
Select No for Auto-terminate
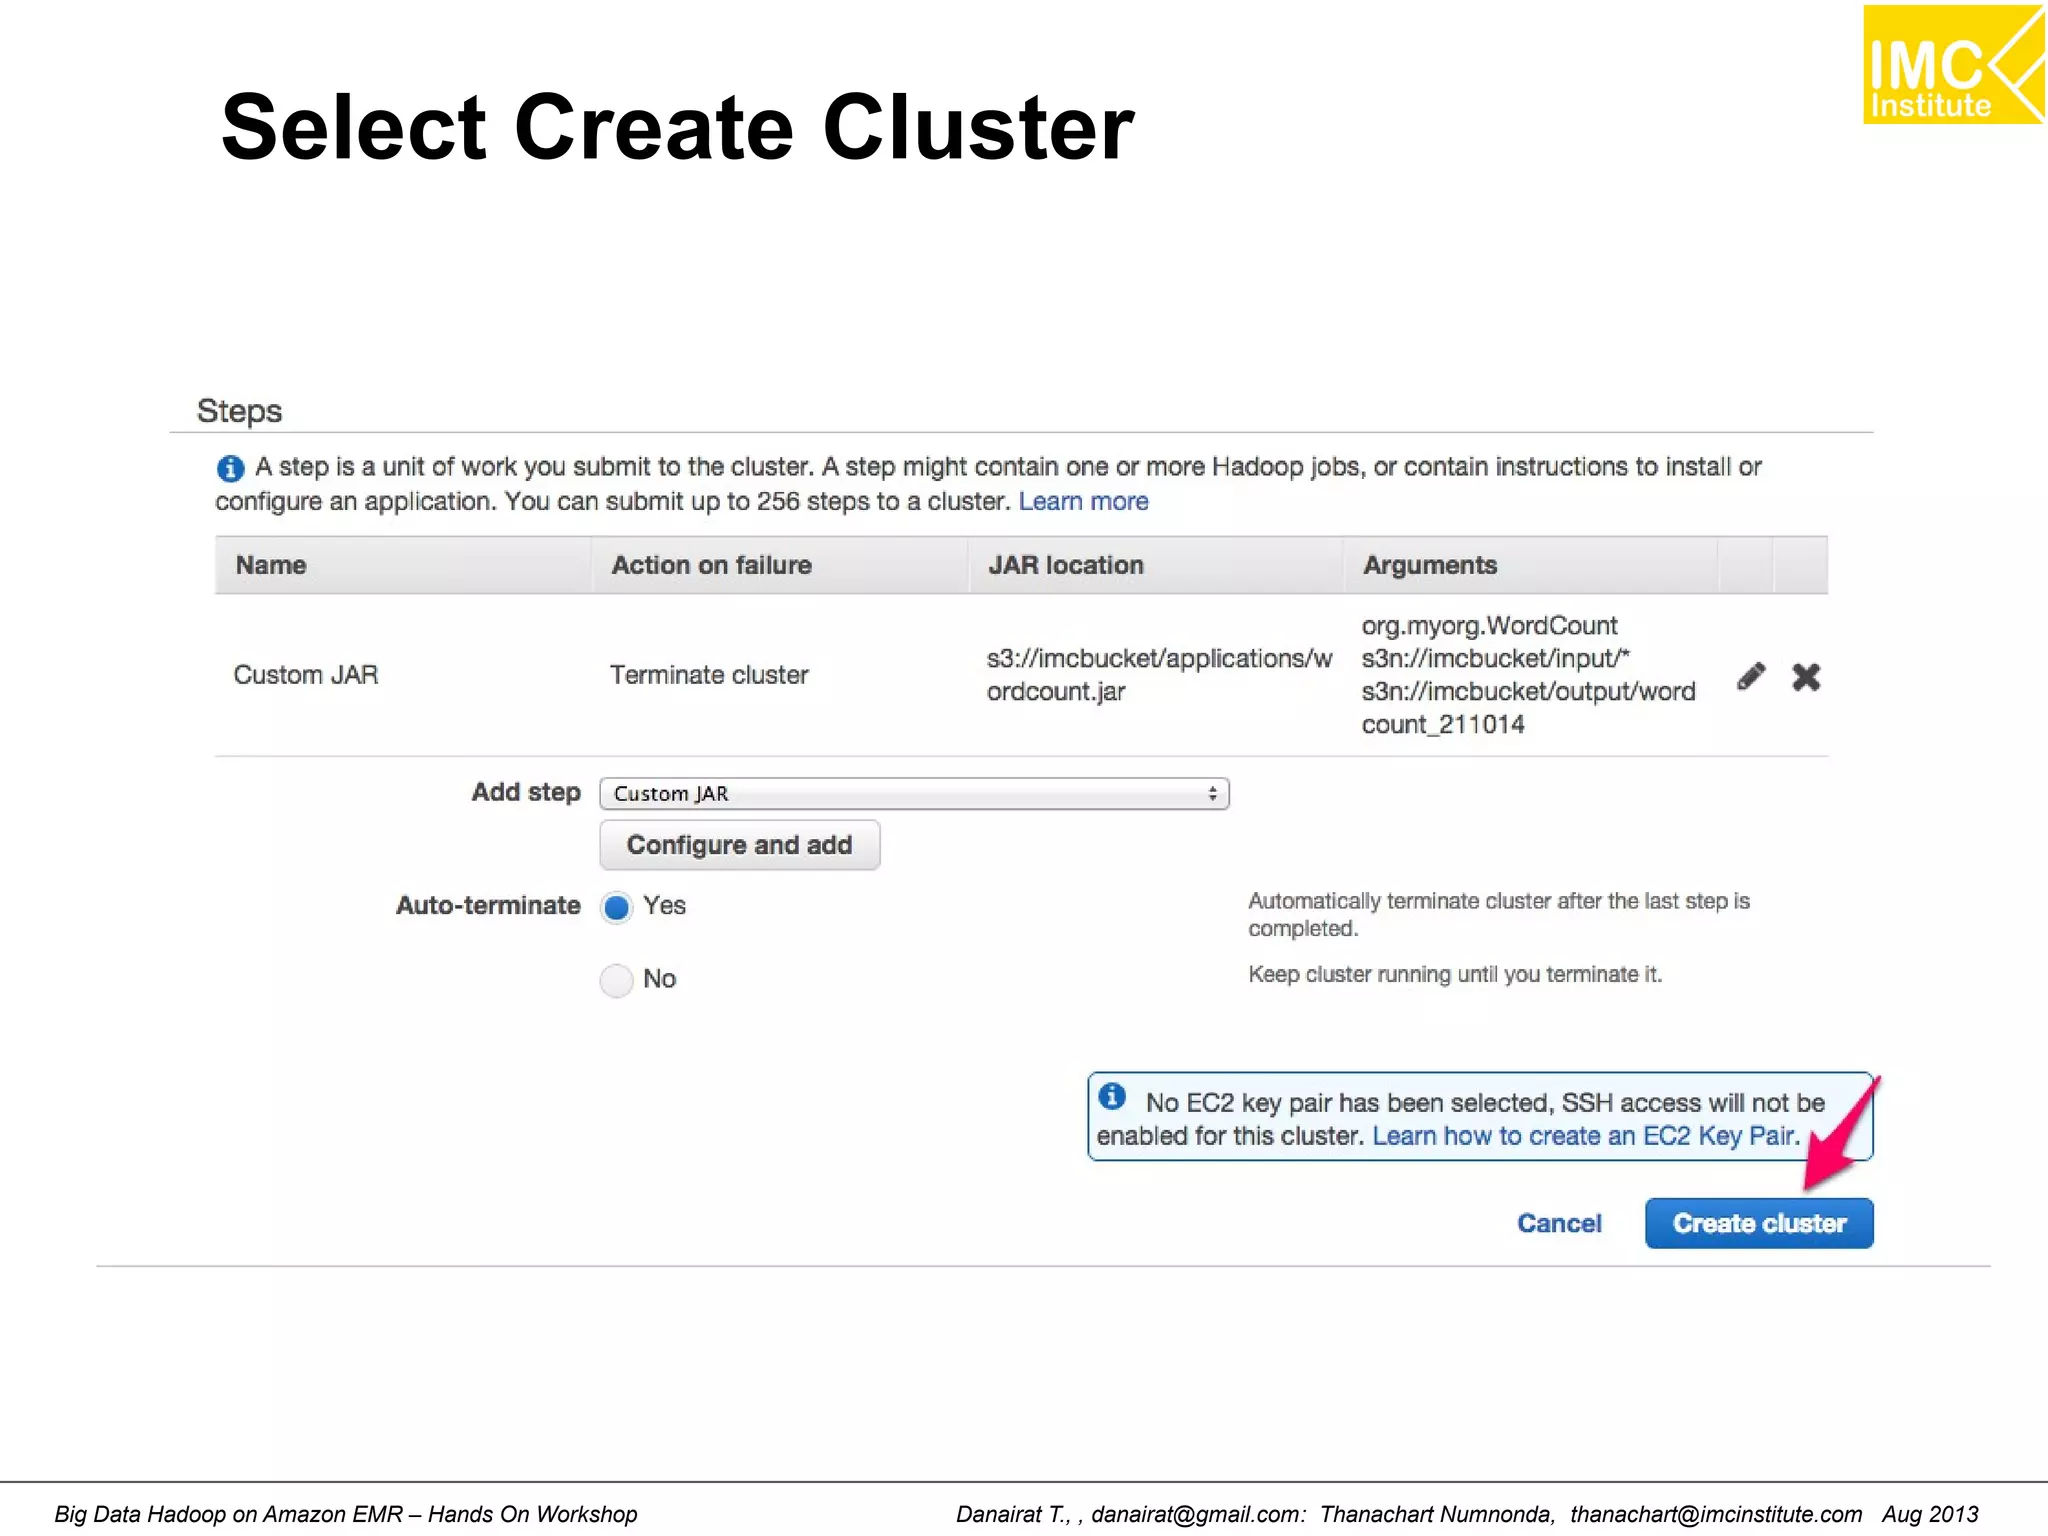click(617, 980)
